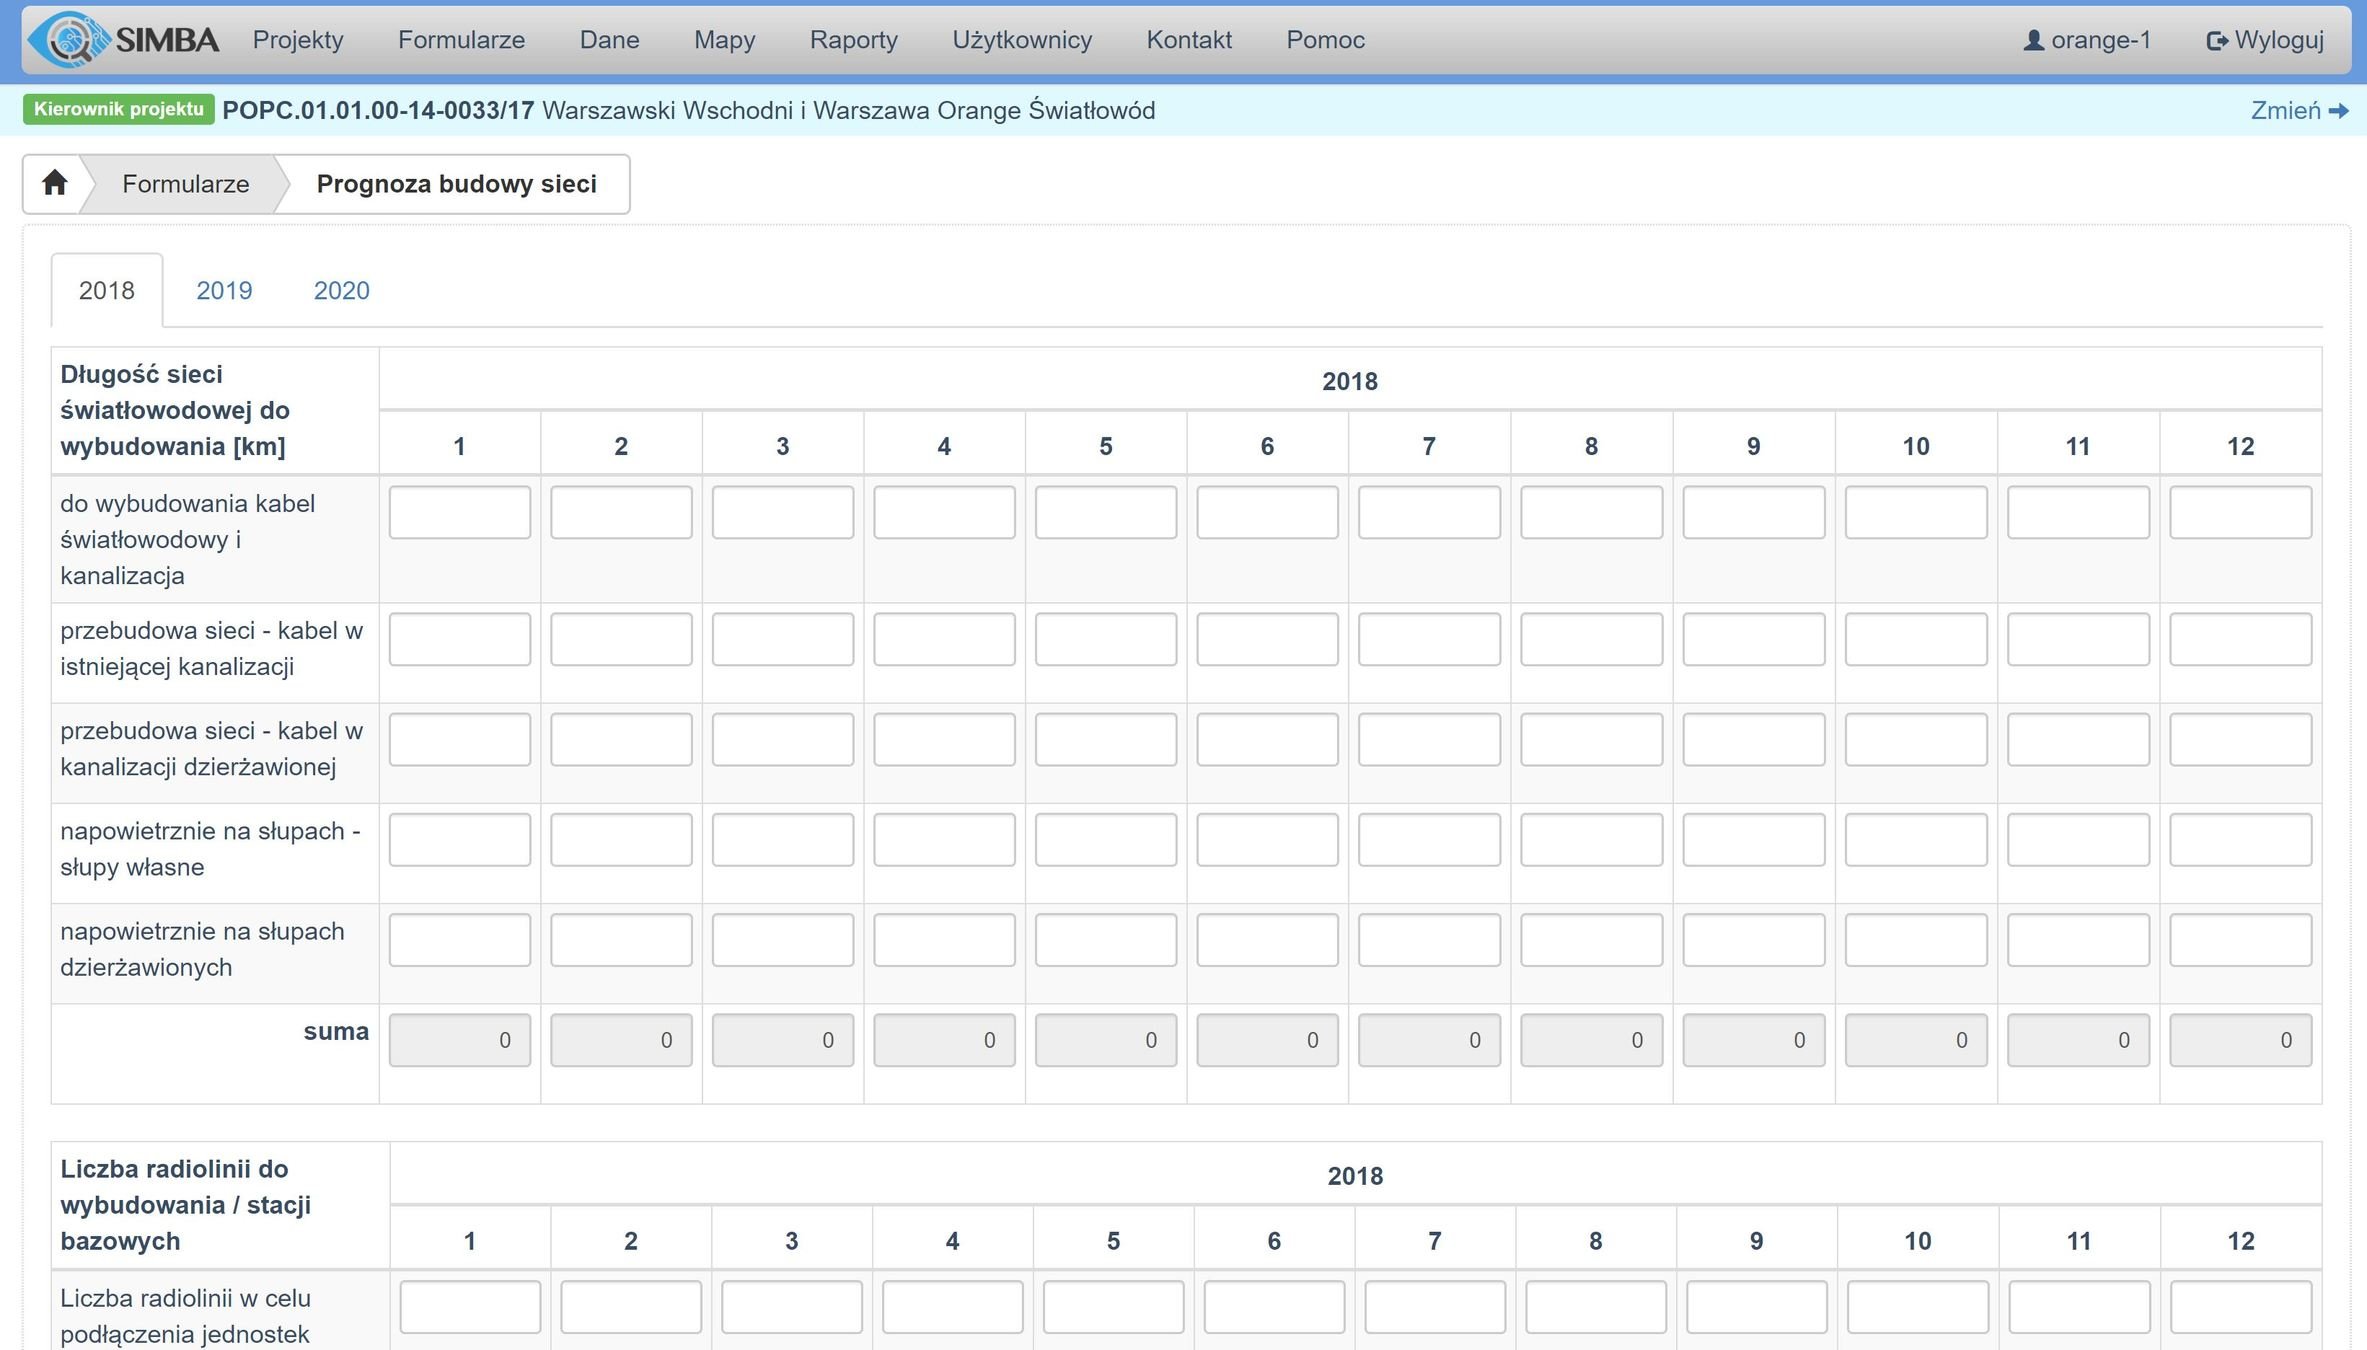Click the orange-1 user icon

coord(2033,40)
